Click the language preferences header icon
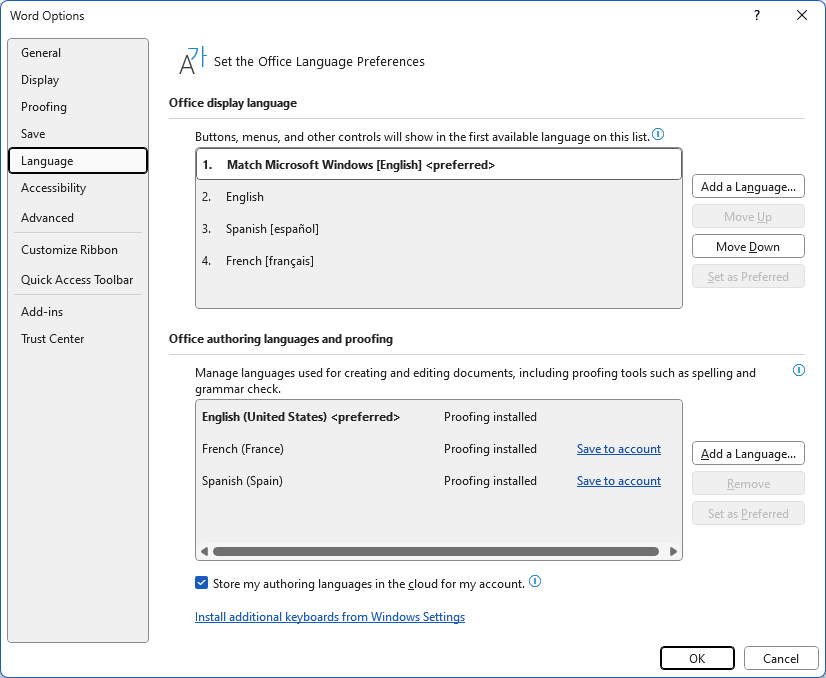826x678 pixels. pos(193,61)
